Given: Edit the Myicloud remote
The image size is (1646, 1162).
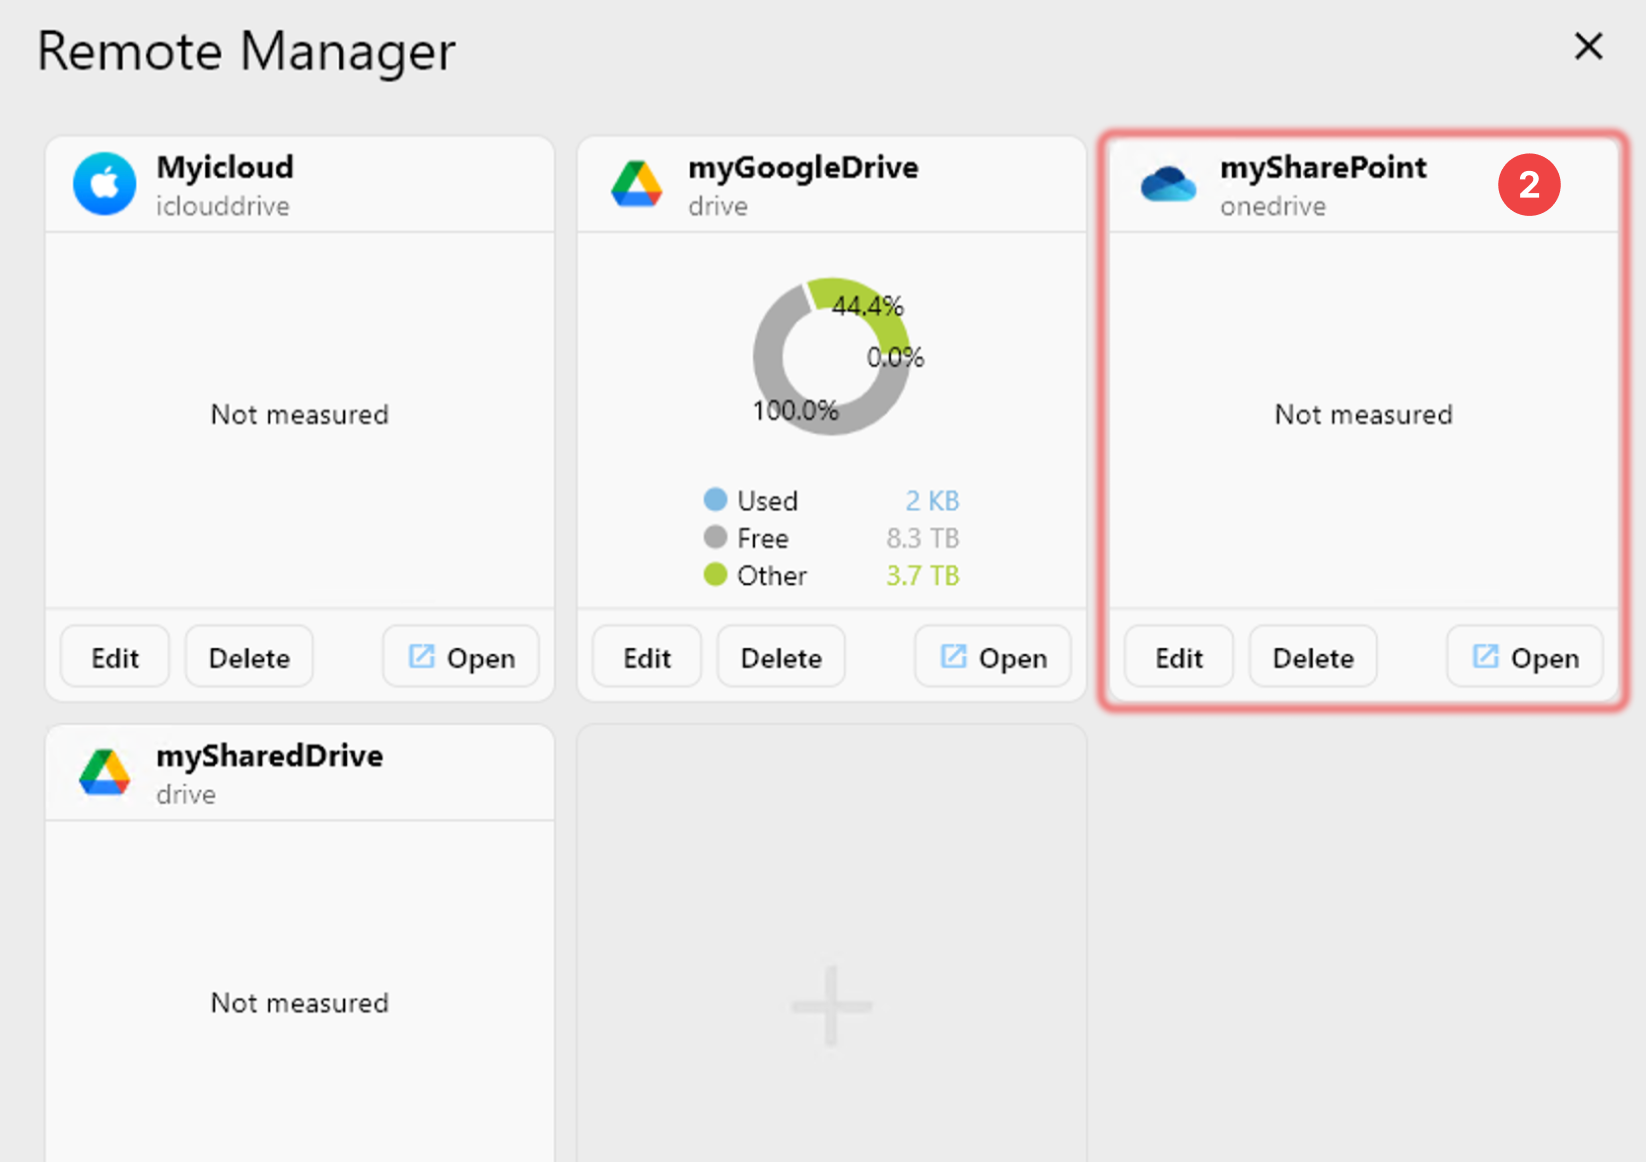Looking at the screenshot, I should coord(114,656).
